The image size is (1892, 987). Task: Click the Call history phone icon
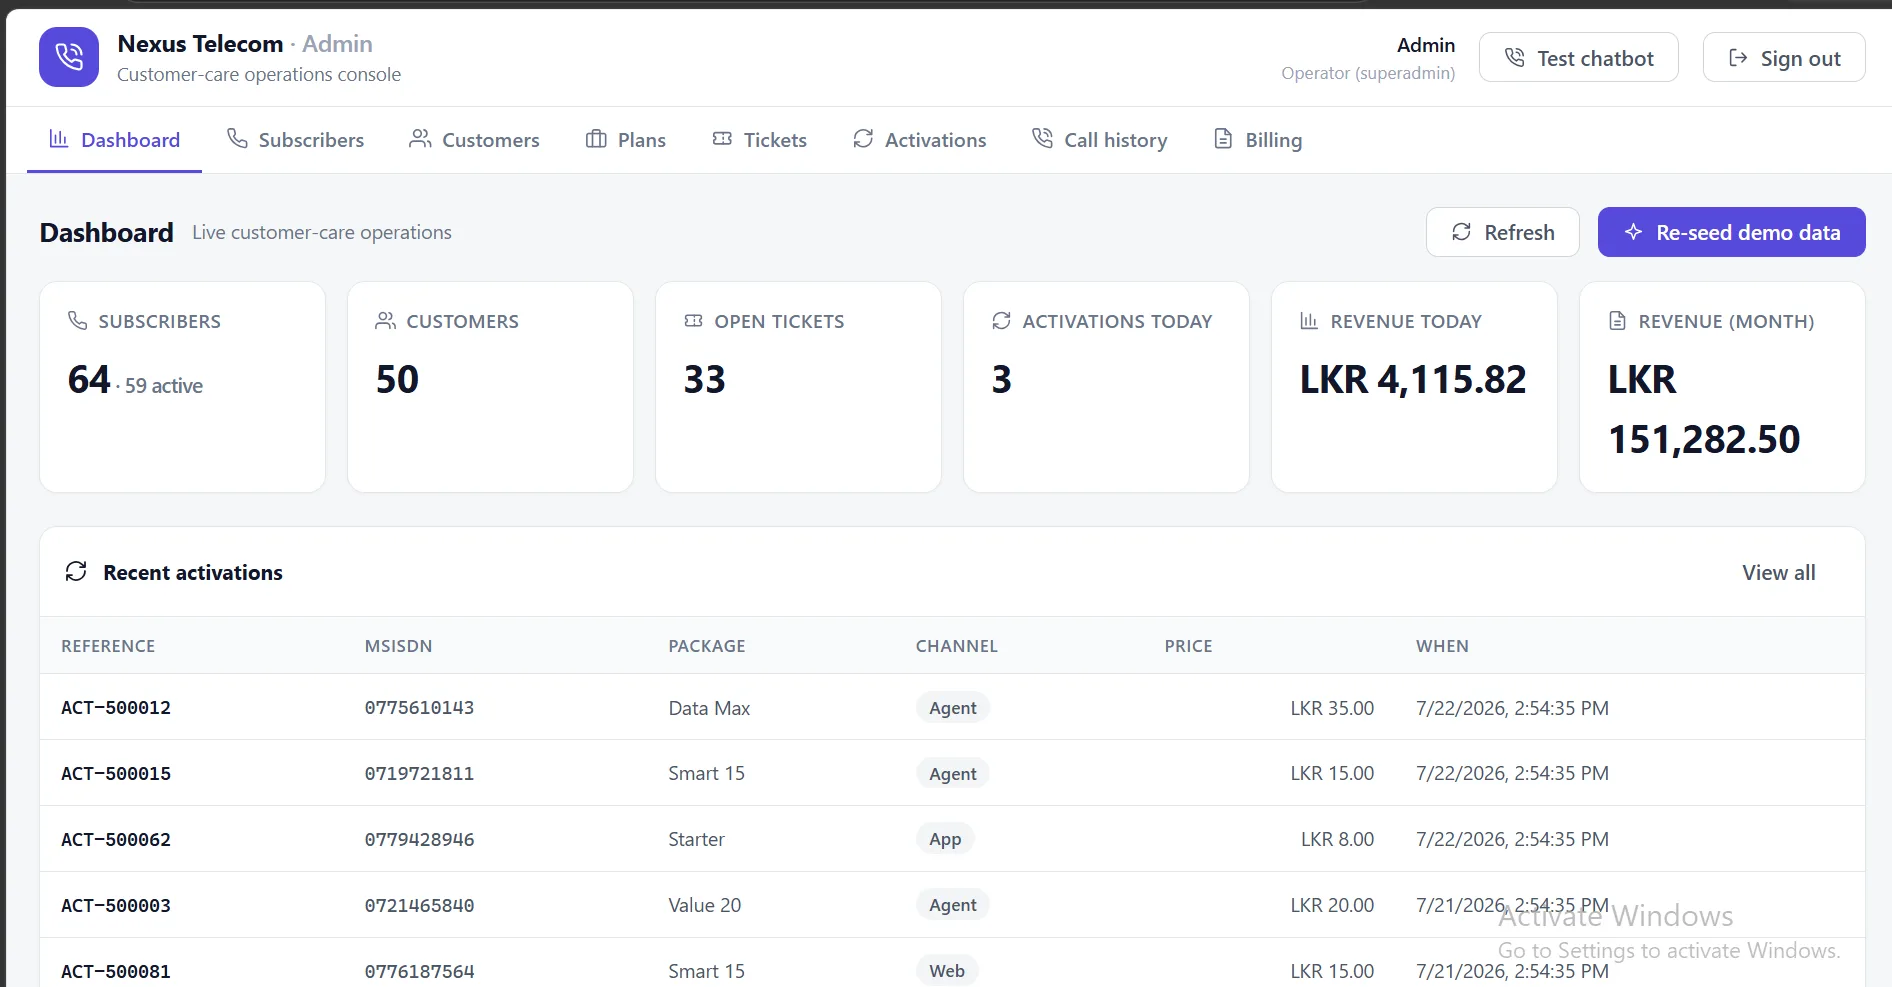click(1042, 139)
